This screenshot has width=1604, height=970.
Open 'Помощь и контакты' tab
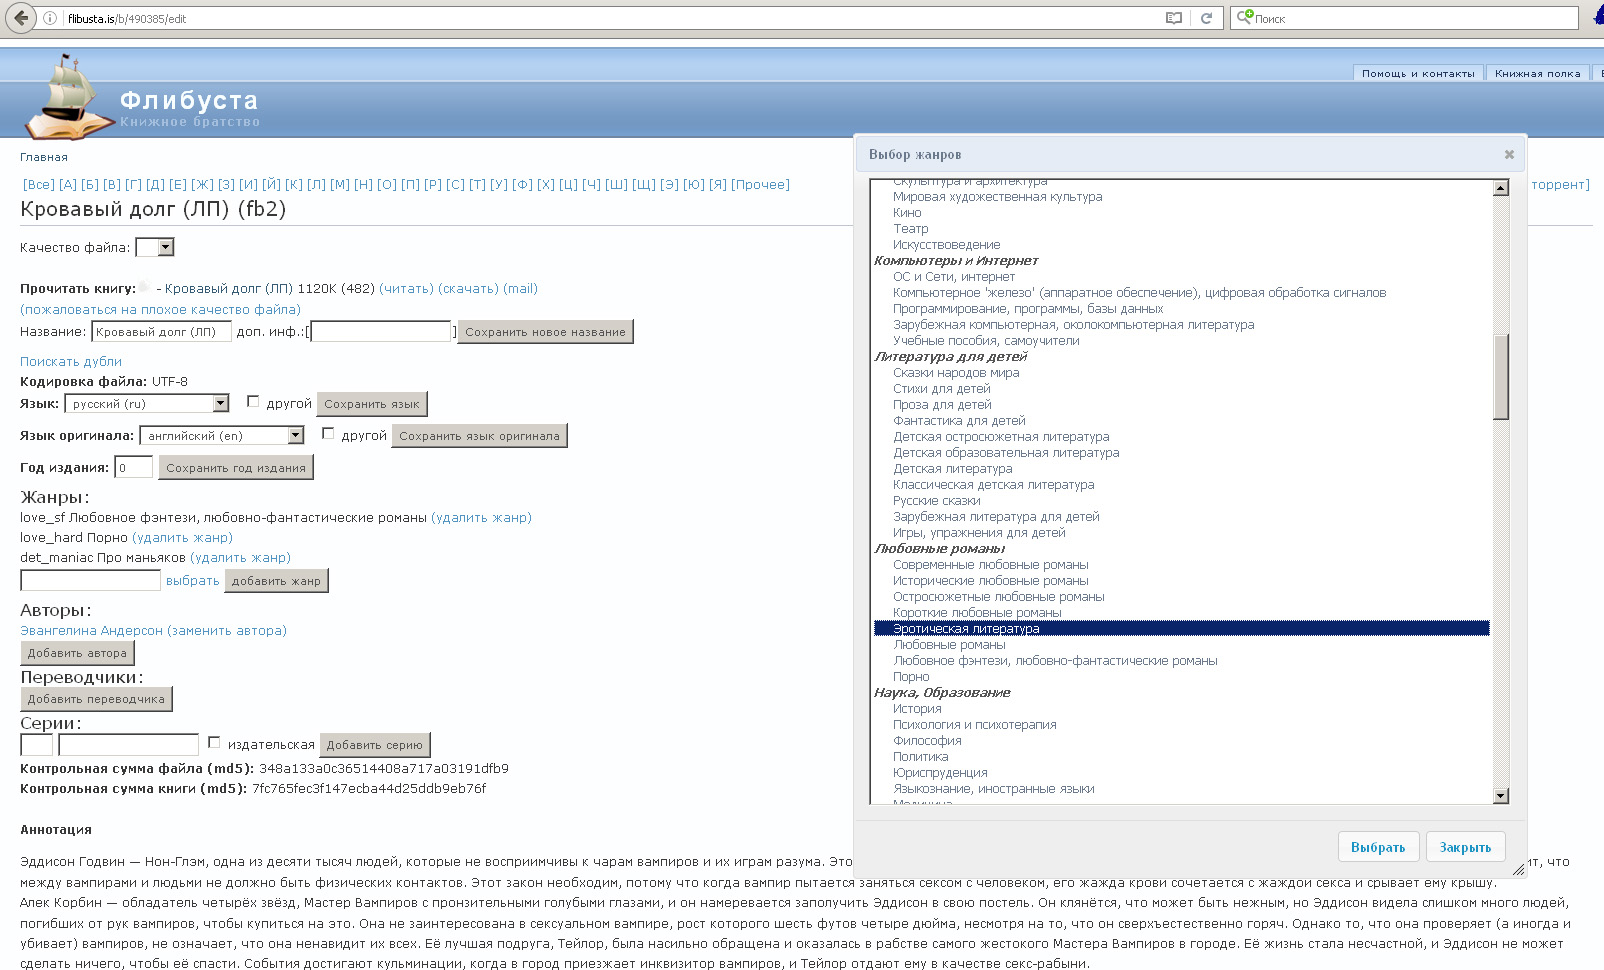coord(1417,73)
